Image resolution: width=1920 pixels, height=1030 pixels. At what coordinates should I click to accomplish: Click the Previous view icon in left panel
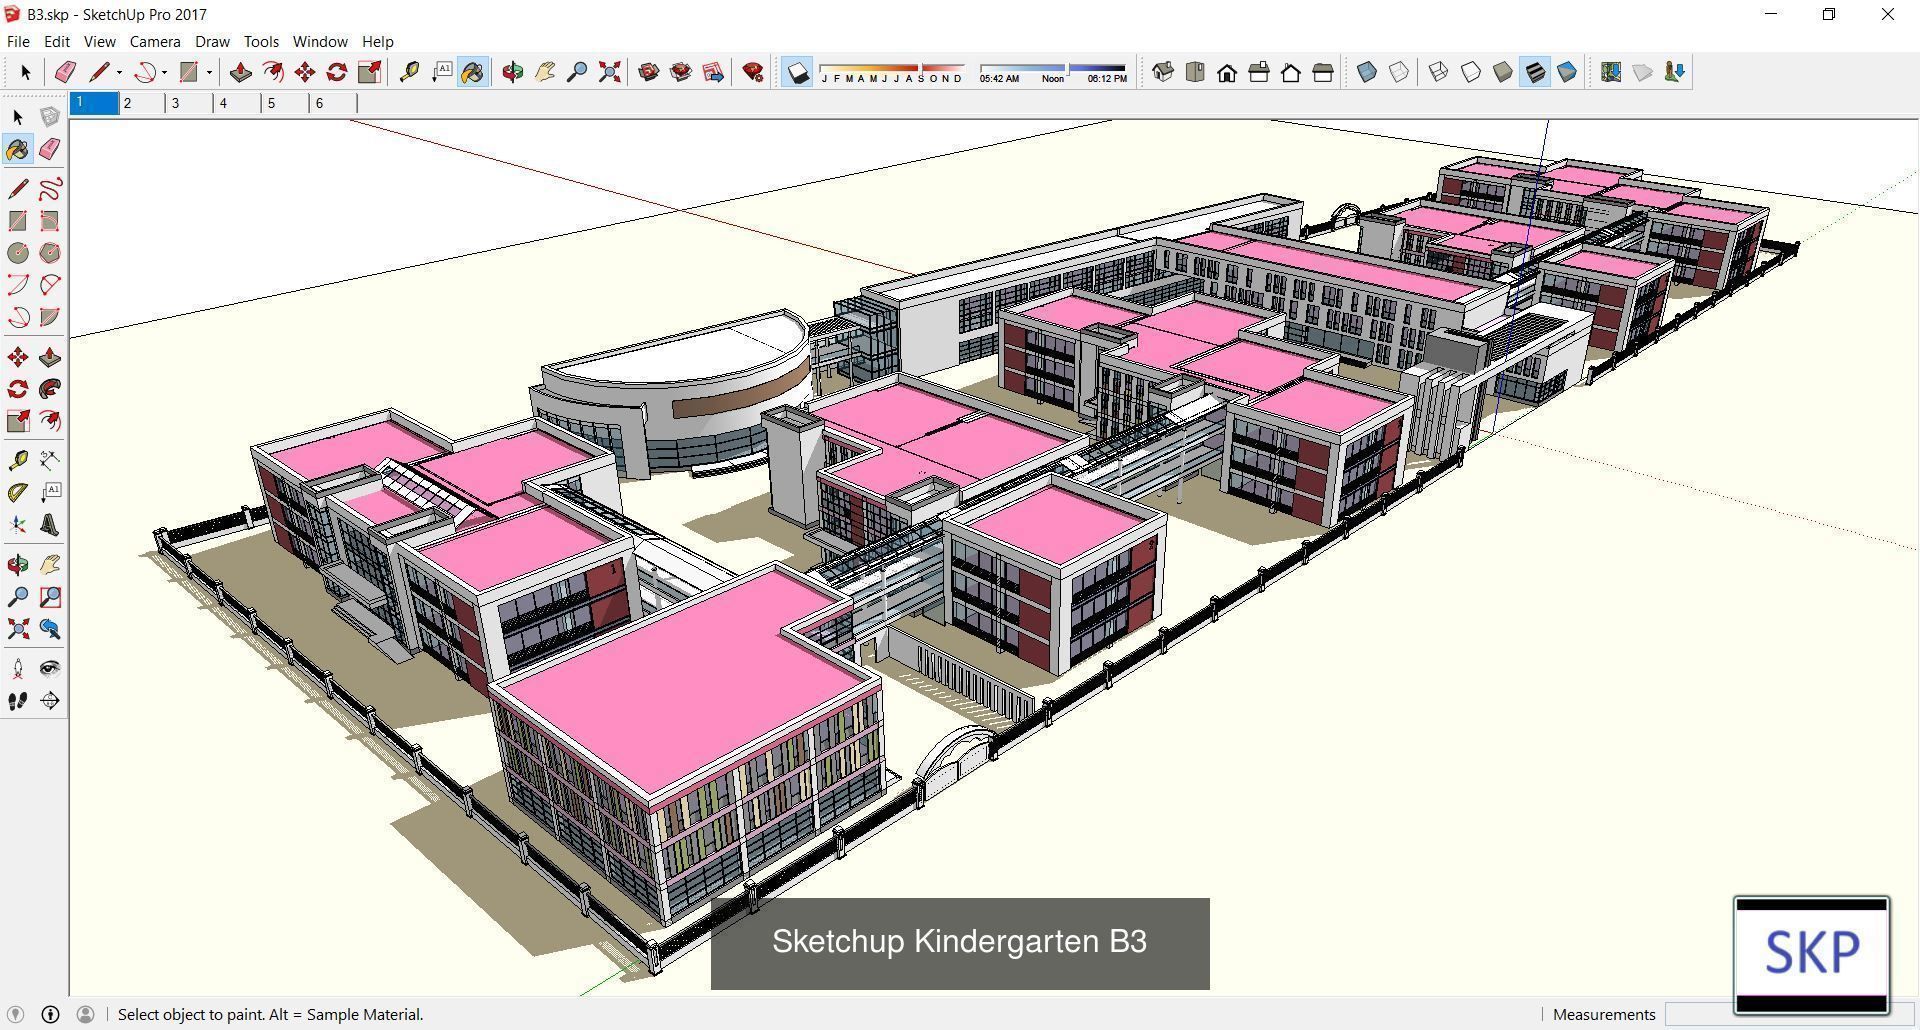coord(50,629)
